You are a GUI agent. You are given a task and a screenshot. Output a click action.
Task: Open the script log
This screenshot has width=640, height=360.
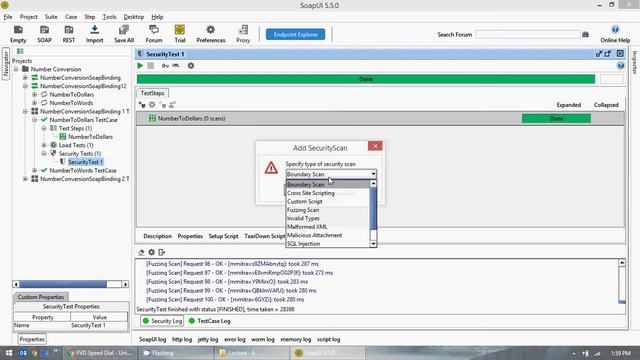click(x=328, y=340)
